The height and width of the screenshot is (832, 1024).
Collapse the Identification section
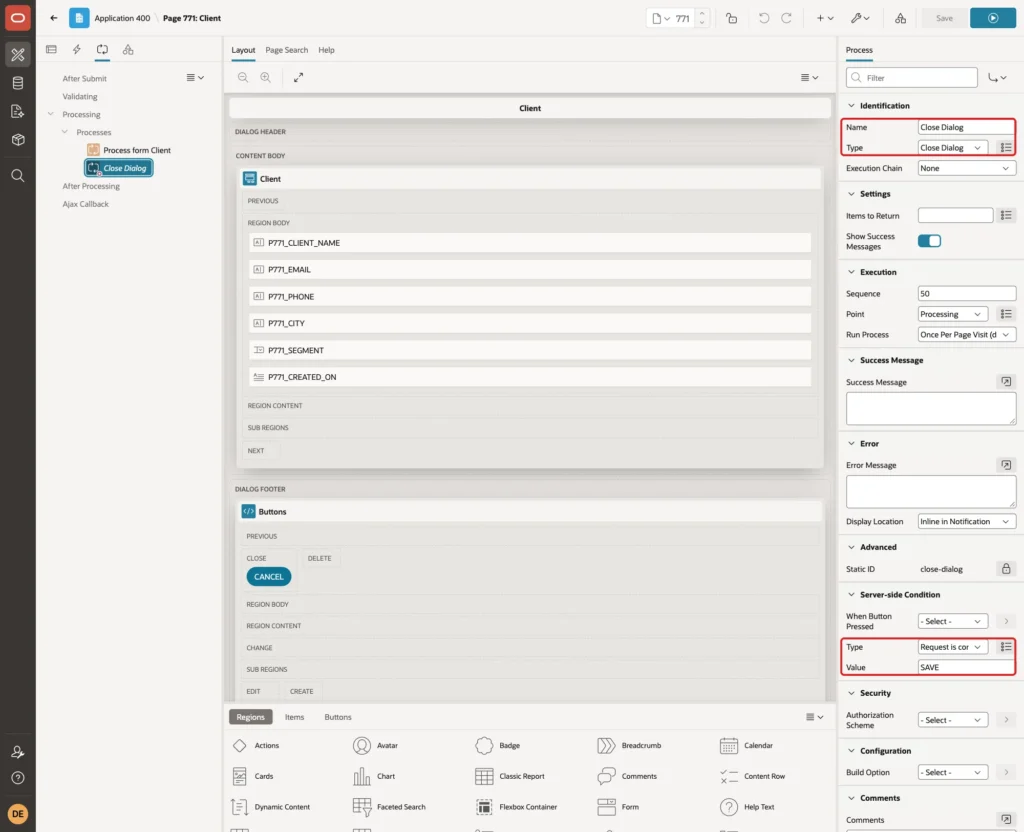click(851, 106)
